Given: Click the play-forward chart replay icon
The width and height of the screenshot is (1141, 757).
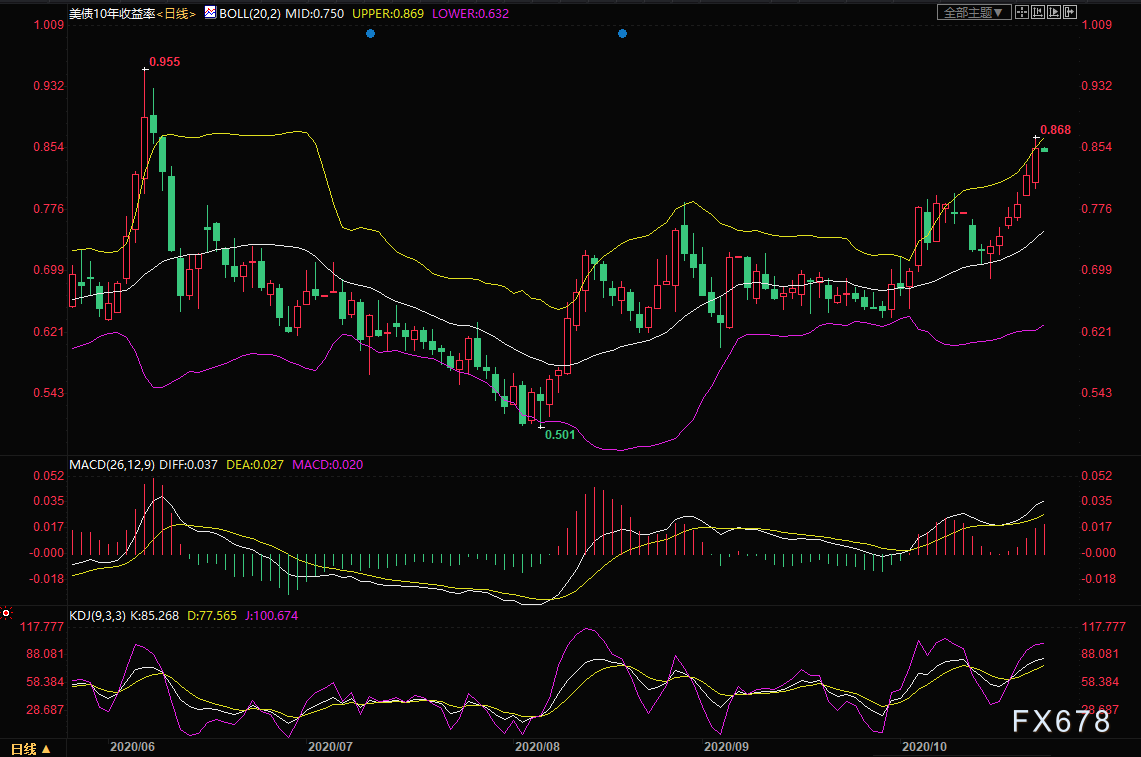Looking at the screenshot, I should (1054, 12).
